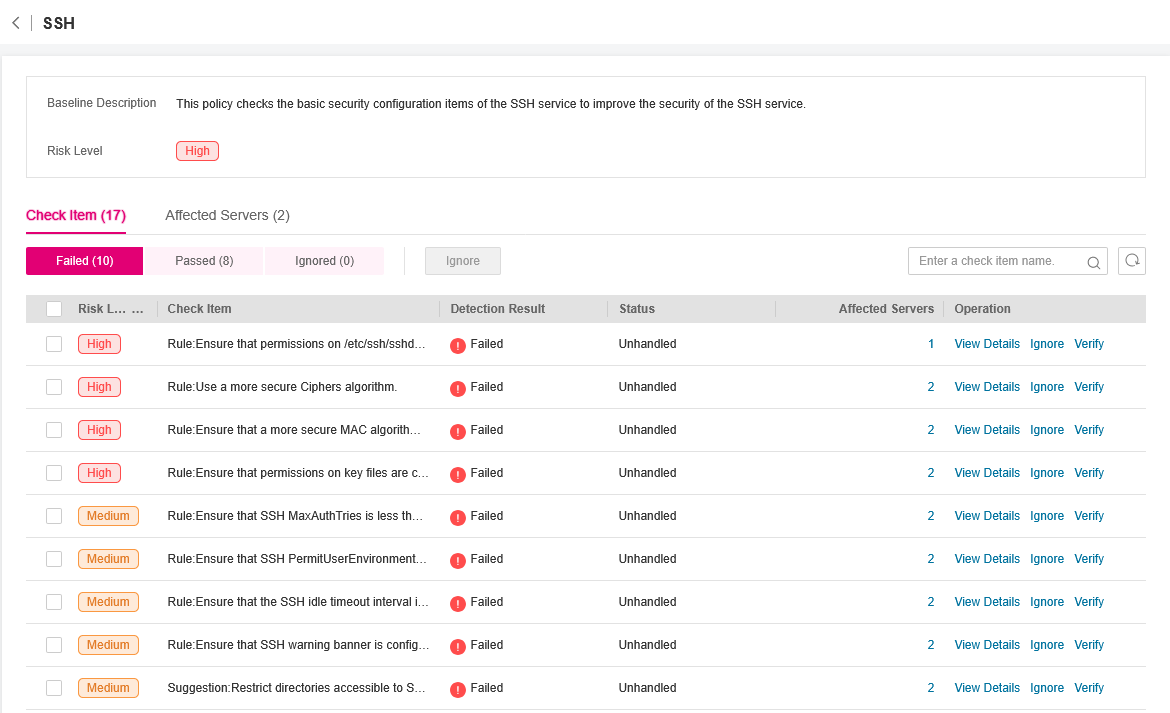Verify the key files permissions rule
This screenshot has height=713, width=1170.
pos(1088,473)
